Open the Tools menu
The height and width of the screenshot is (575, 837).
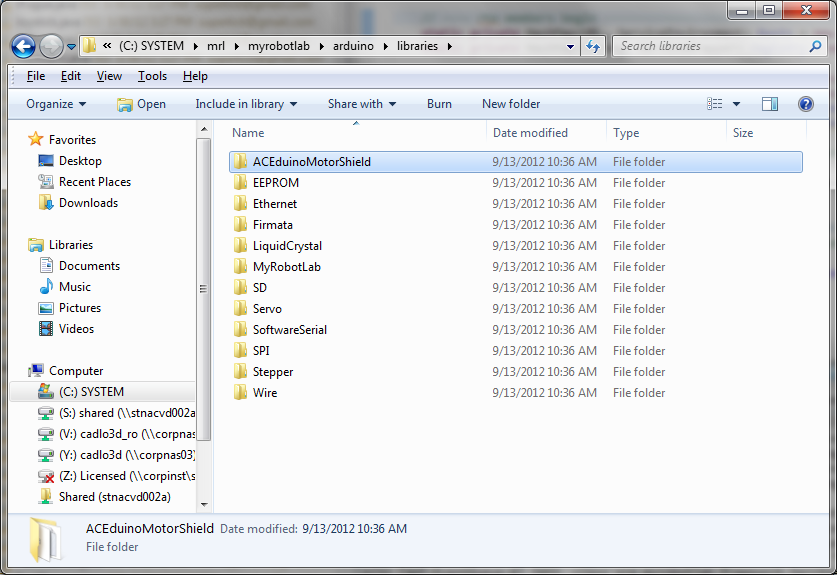pyautogui.click(x=152, y=76)
